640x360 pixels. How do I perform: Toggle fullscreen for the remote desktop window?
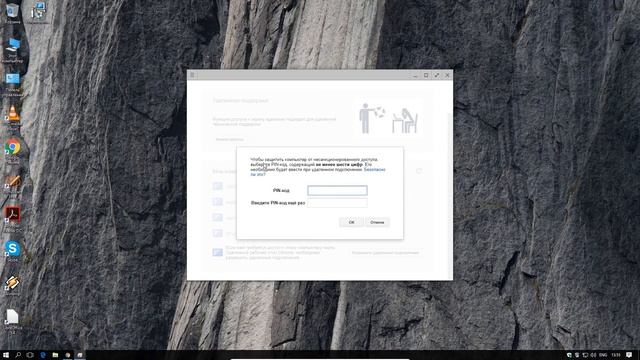[x=437, y=75]
